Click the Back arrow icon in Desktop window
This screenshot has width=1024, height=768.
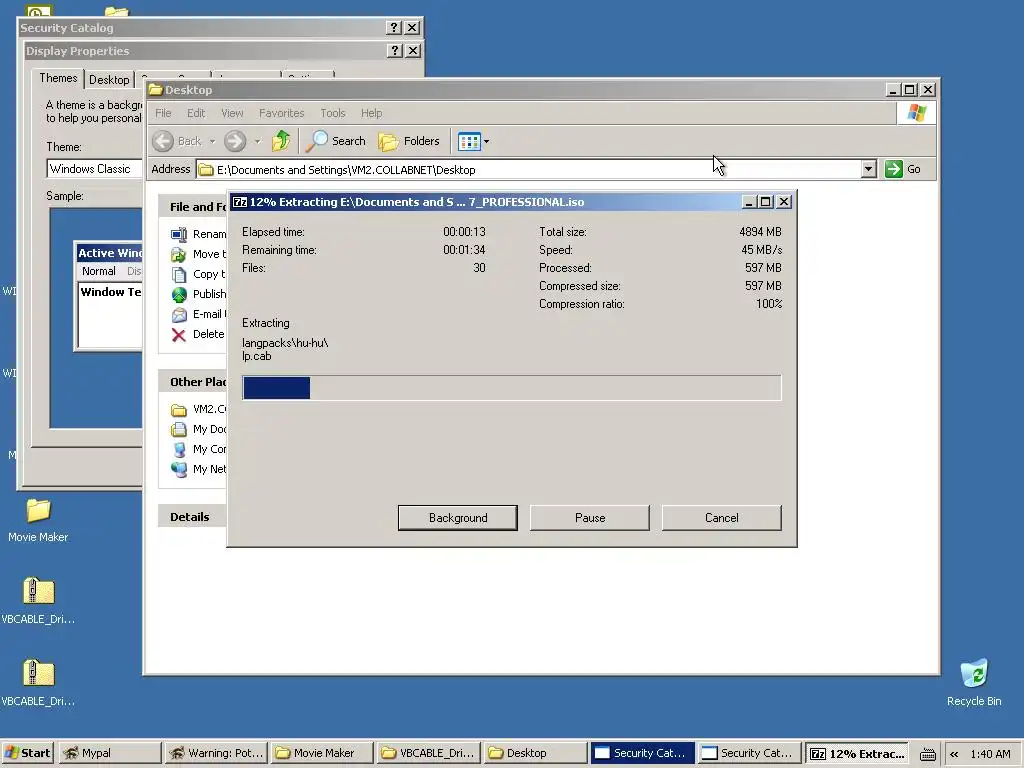click(x=163, y=141)
